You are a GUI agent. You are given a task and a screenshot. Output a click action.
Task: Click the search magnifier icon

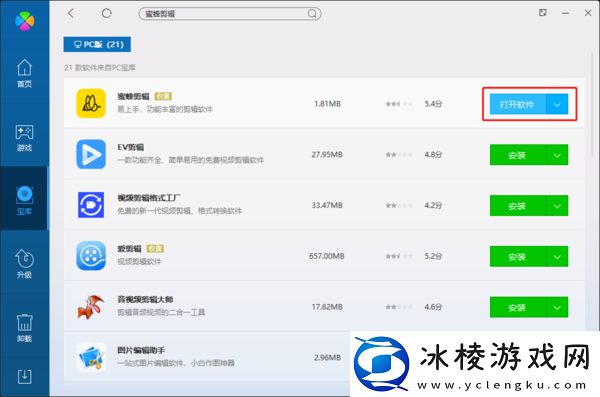(x=312, y=14)
